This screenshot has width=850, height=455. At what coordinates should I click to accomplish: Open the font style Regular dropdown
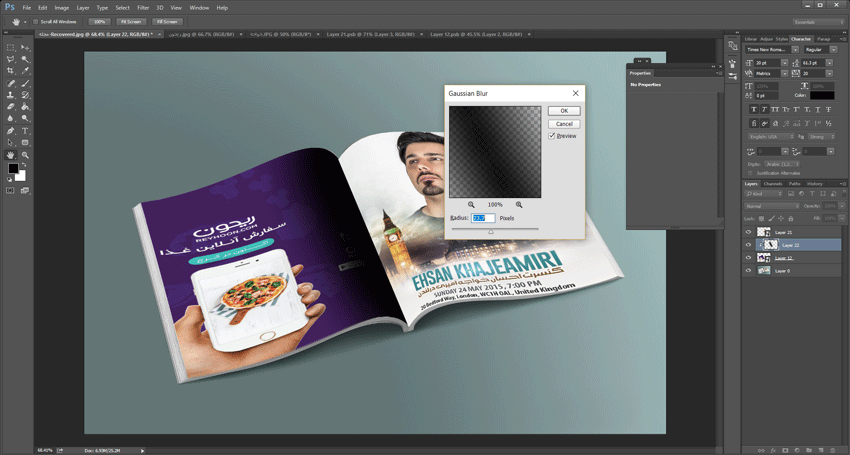pyautogui.click(x=833, y=49)
